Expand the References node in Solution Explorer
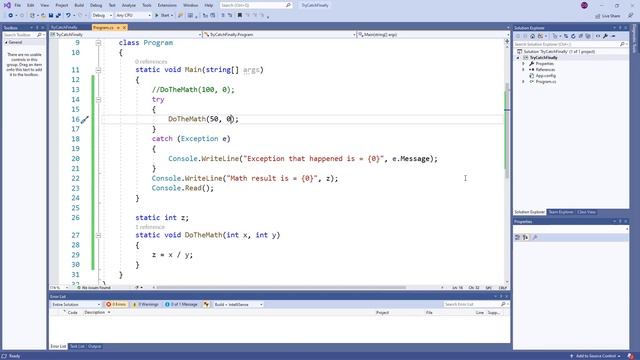The image size is (640, 360). 524,70
